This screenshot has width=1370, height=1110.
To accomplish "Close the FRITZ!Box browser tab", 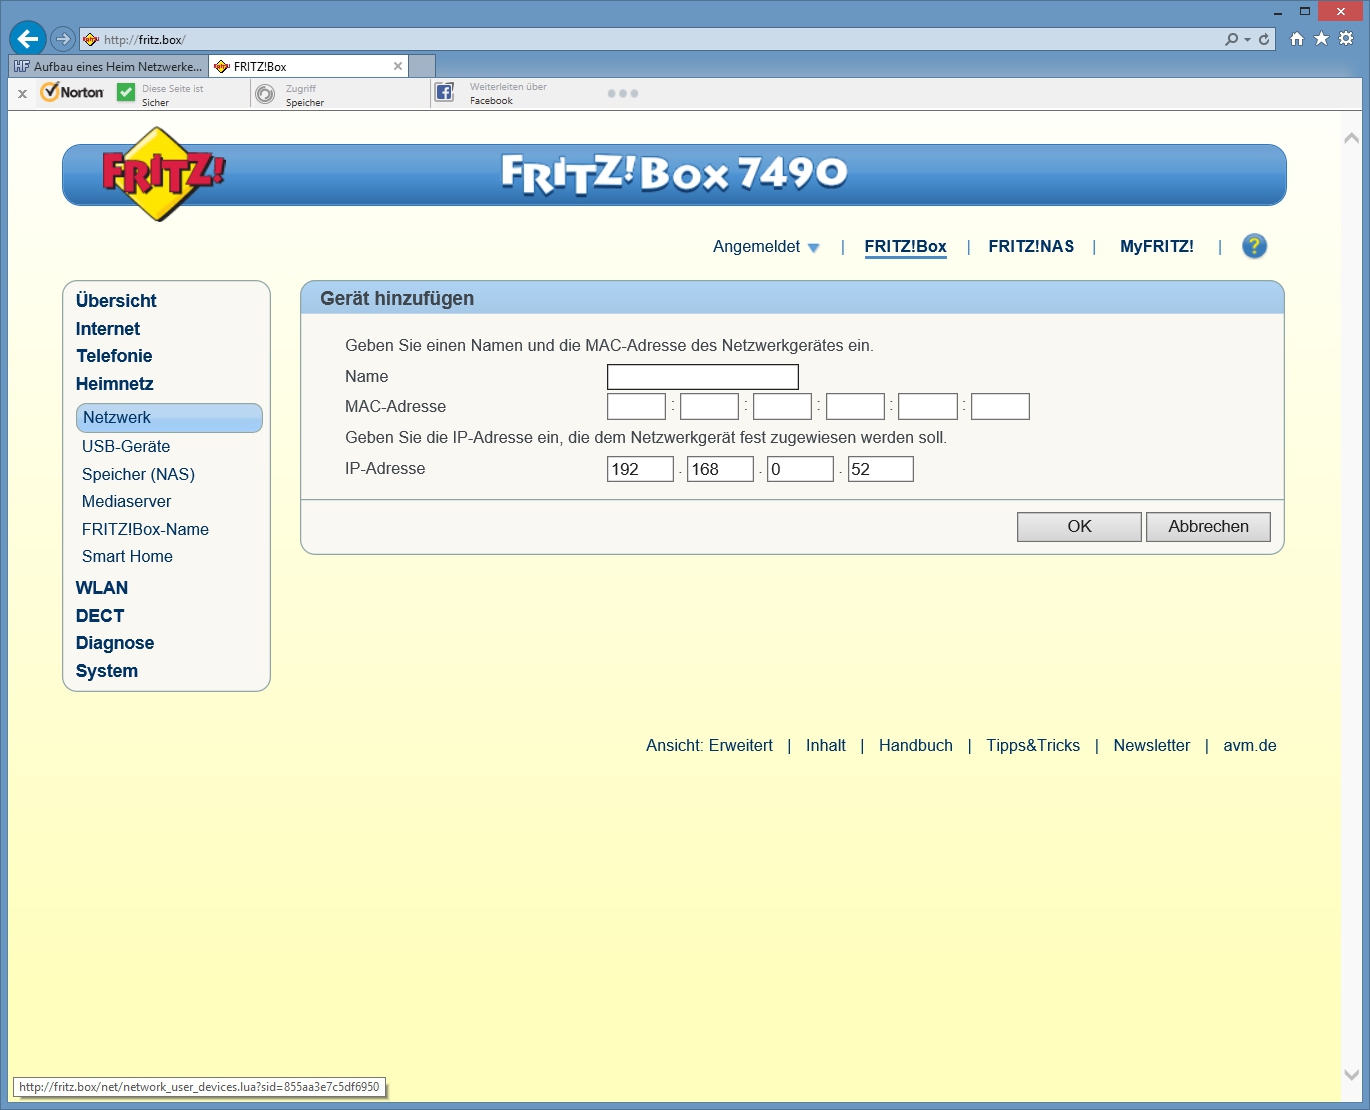I will click(398, 66).
